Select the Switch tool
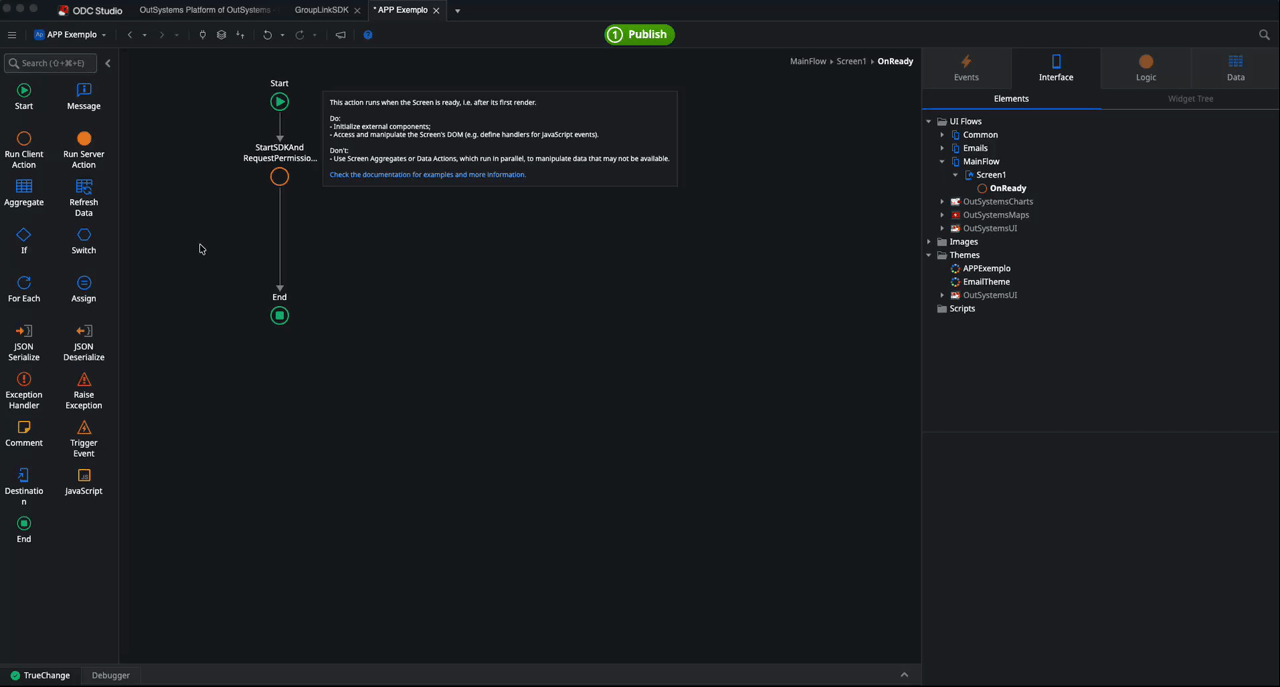The image size is (1280, 687). 83,240
